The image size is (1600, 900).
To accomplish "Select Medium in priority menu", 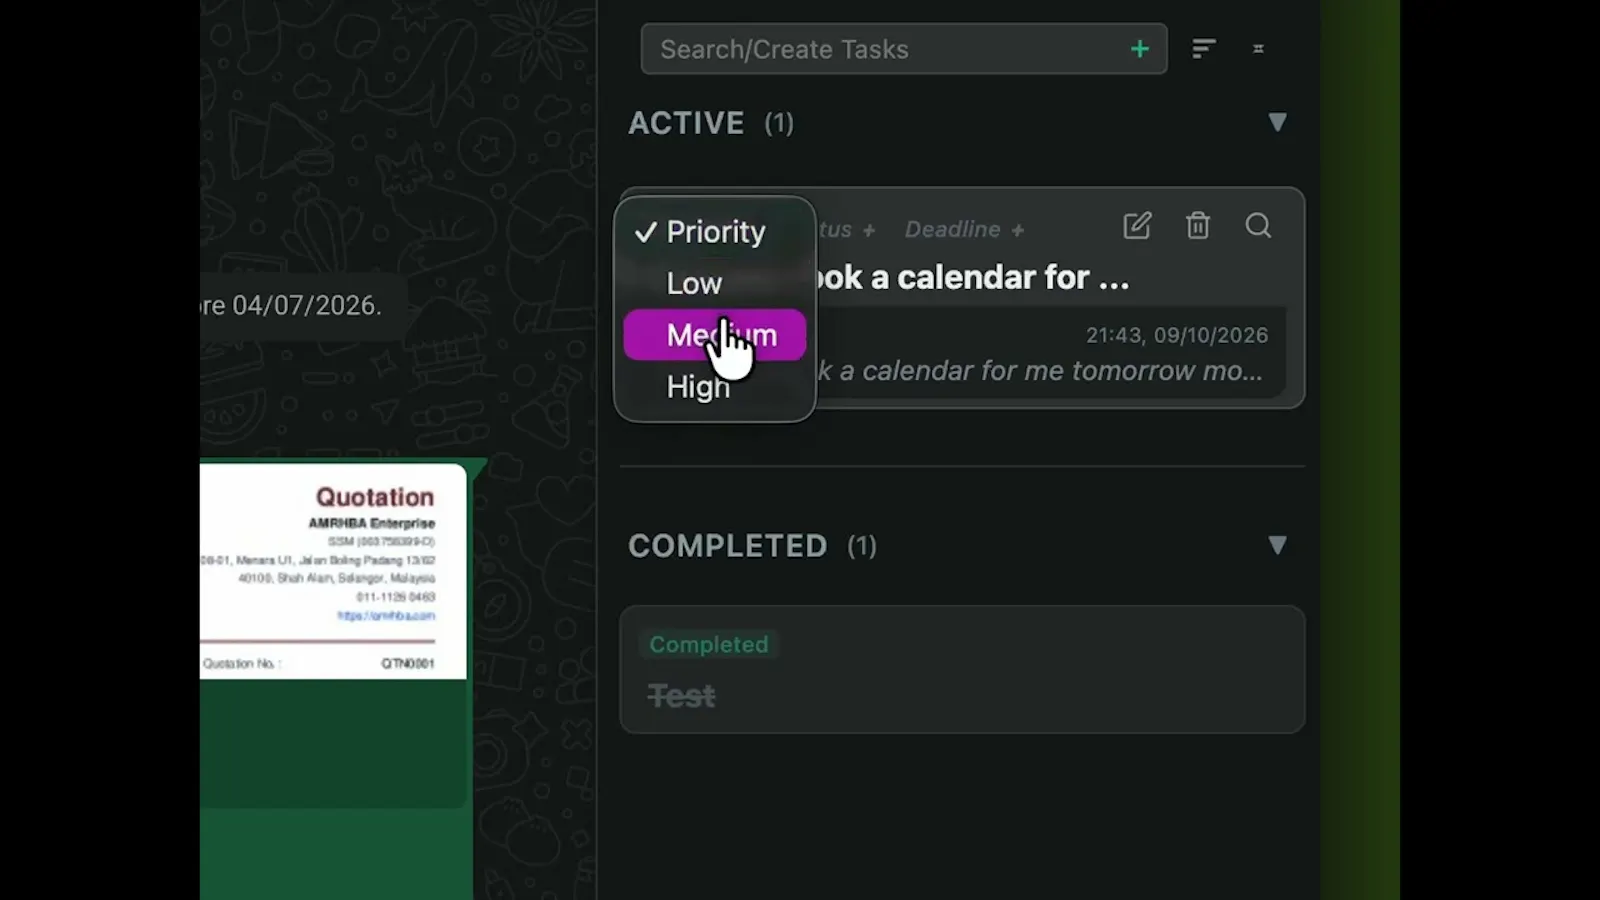I will click(715, 335).
